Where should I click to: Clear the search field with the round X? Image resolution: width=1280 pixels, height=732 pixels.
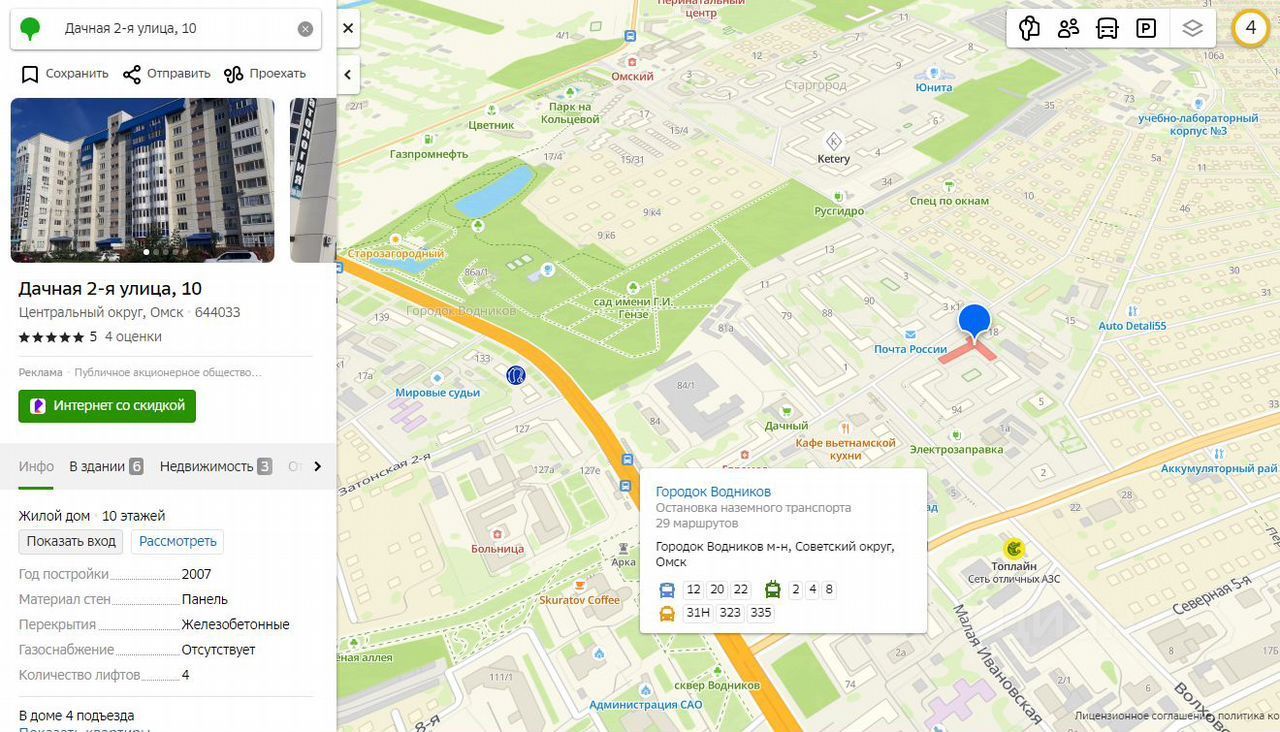pos(305,29)
